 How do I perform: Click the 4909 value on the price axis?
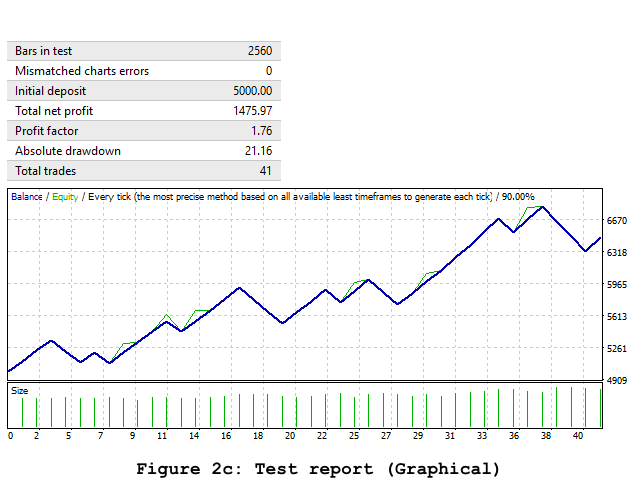tap(617, 380)
